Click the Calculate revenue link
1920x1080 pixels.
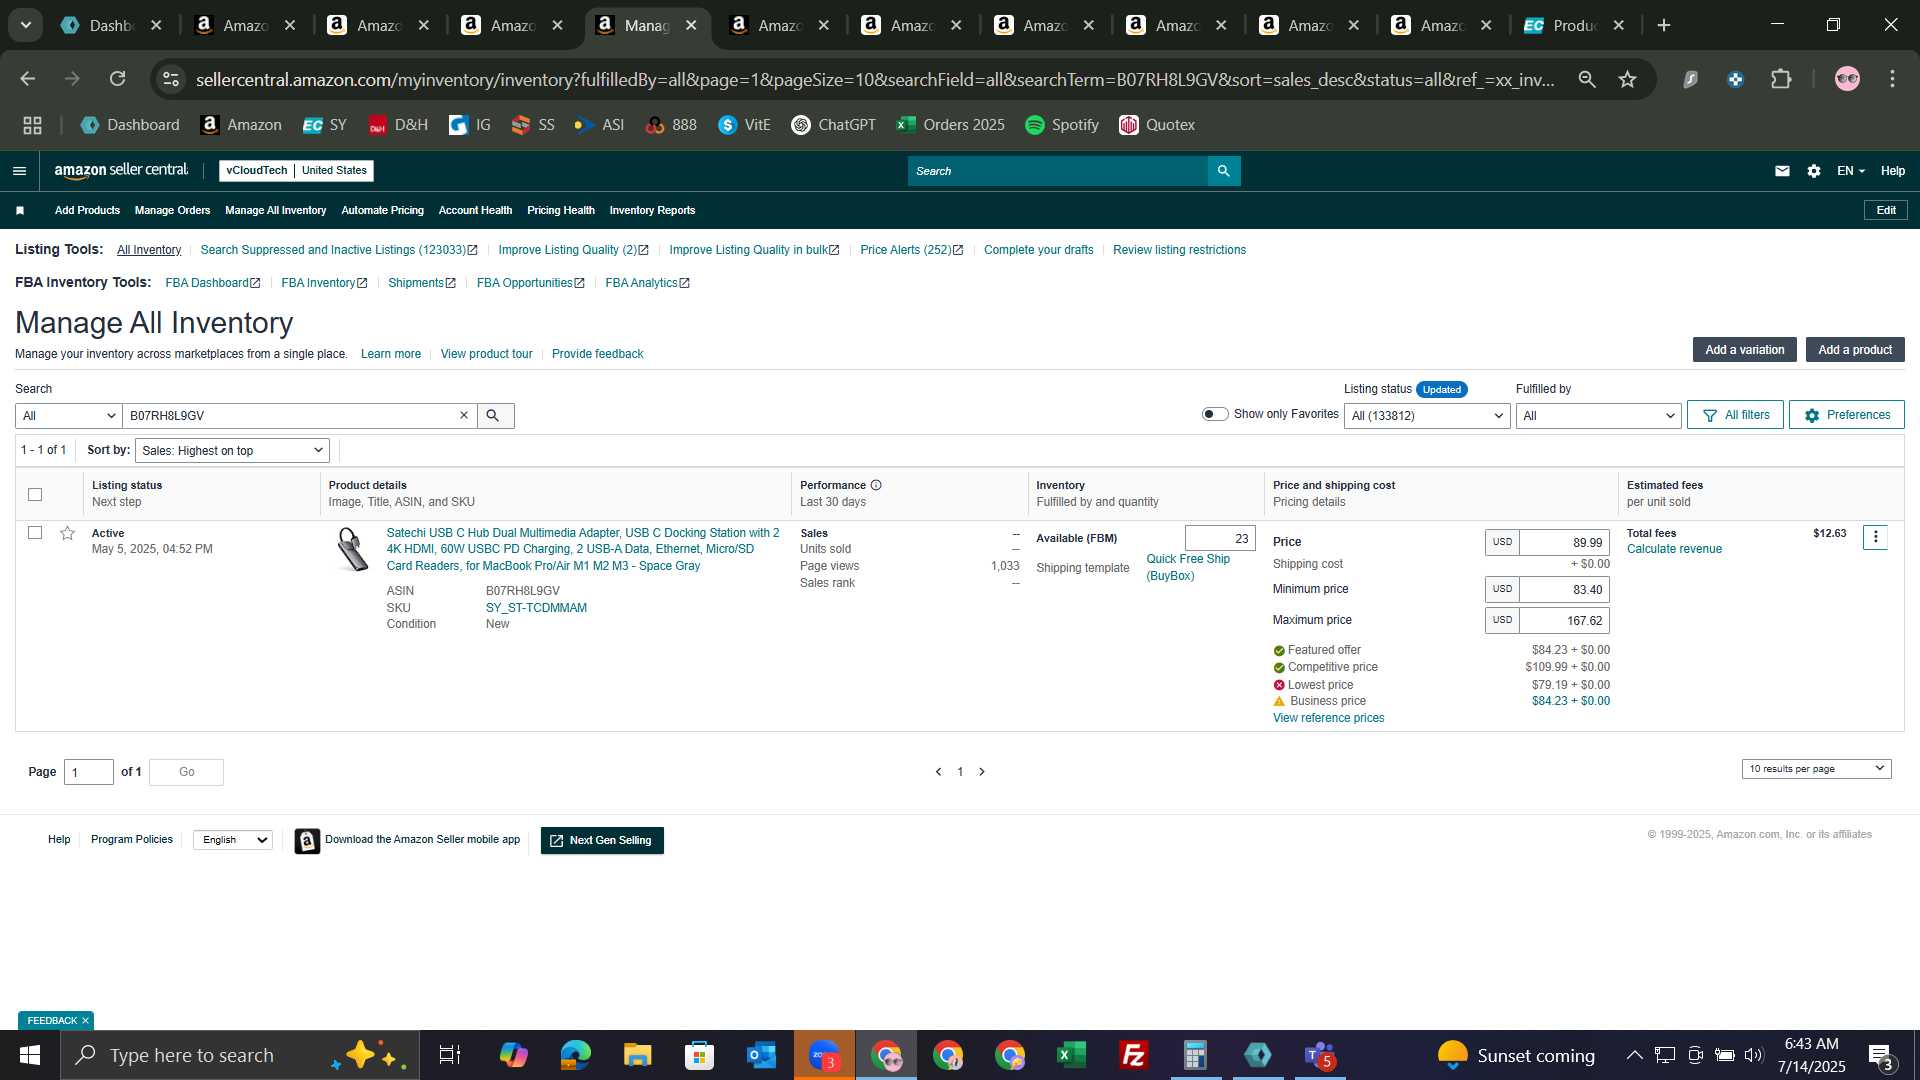tap(1674, 550)
